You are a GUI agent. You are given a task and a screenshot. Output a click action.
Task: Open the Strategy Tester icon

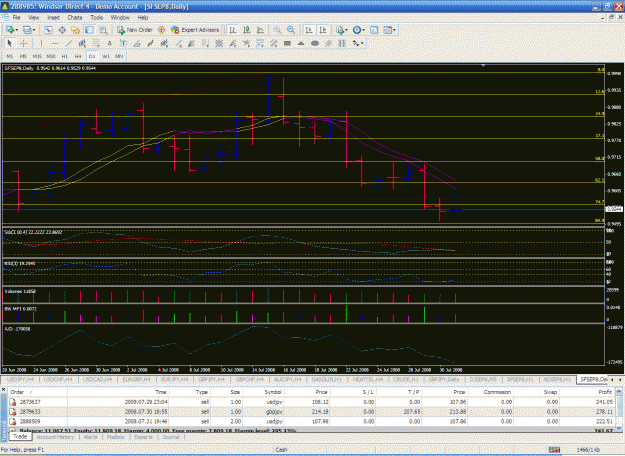pos(103,30)
